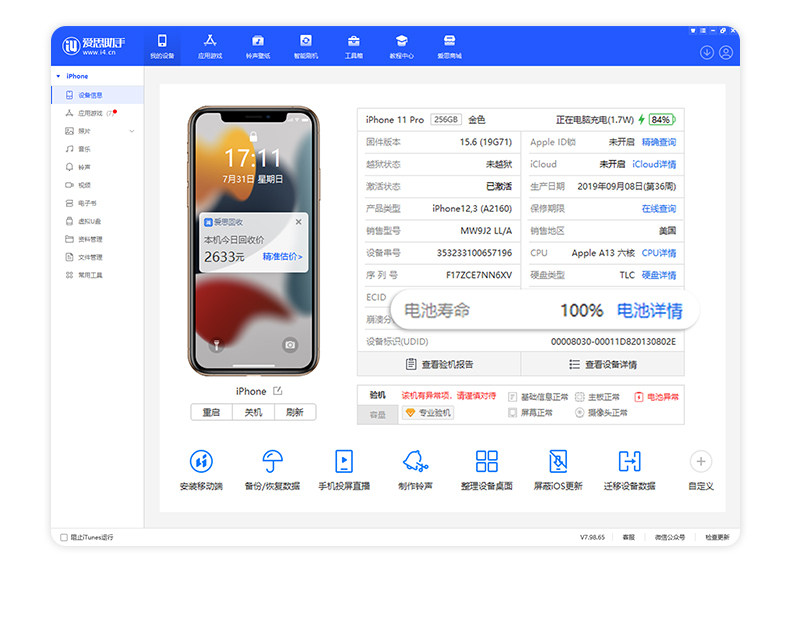
Task: Select 铃声 ringtones in the sidebar
Action: click(x=97, y=167)
